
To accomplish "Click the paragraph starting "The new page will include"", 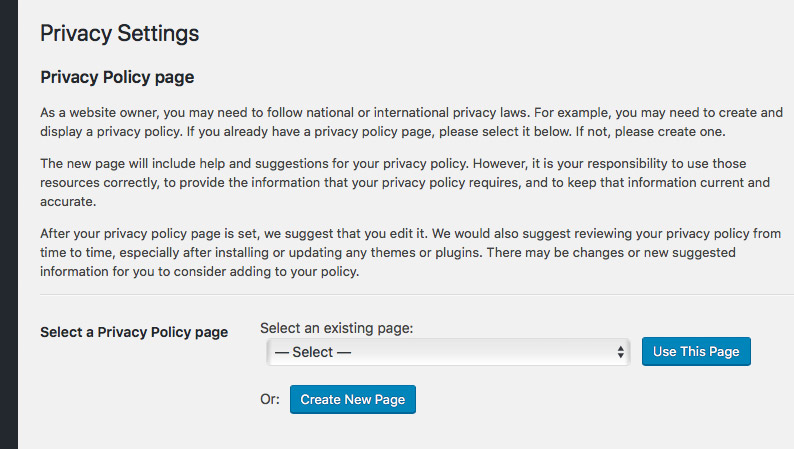I will click(405, 182).
